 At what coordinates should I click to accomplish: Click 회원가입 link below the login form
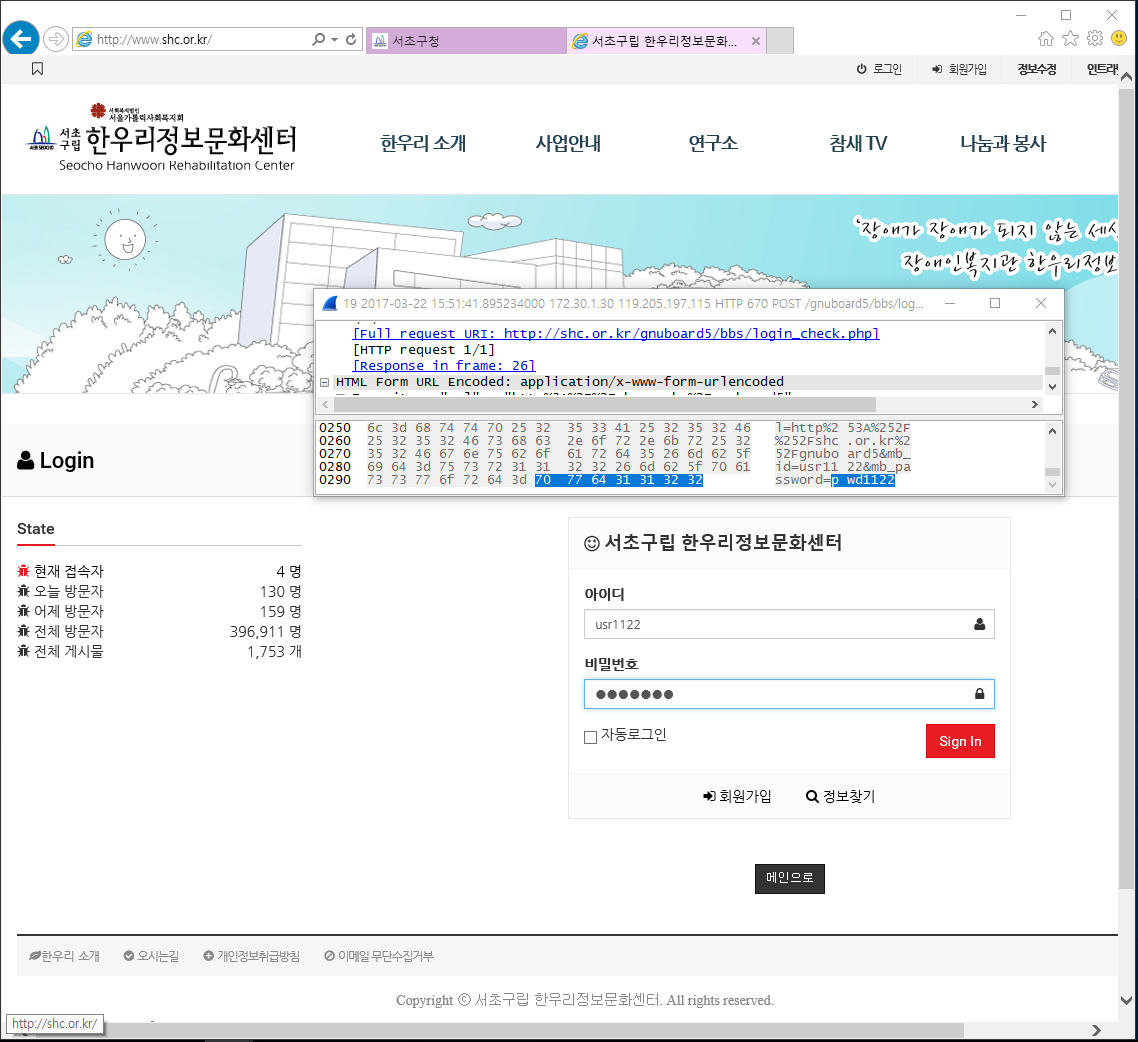[737, 796]
